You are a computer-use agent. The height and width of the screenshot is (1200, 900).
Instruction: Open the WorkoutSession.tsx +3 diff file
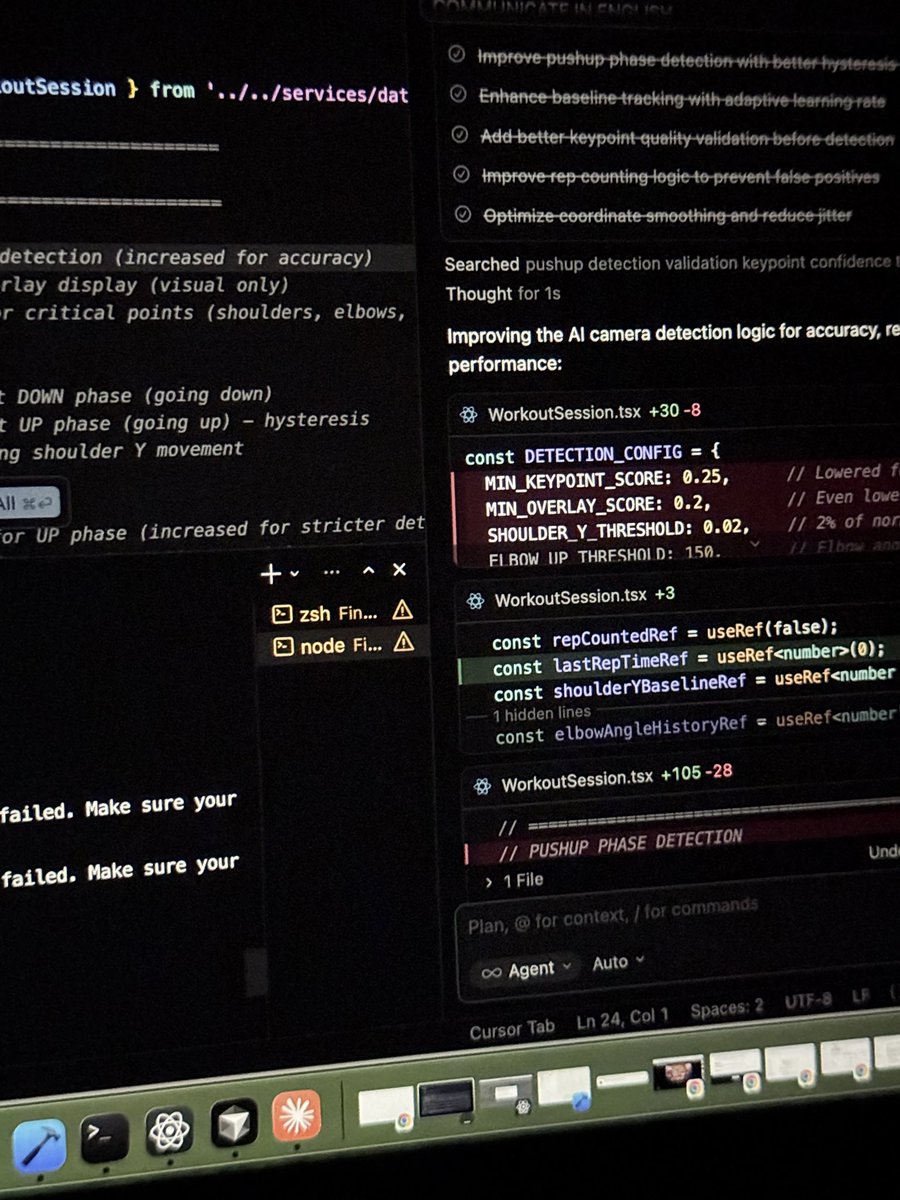(570, 597)
